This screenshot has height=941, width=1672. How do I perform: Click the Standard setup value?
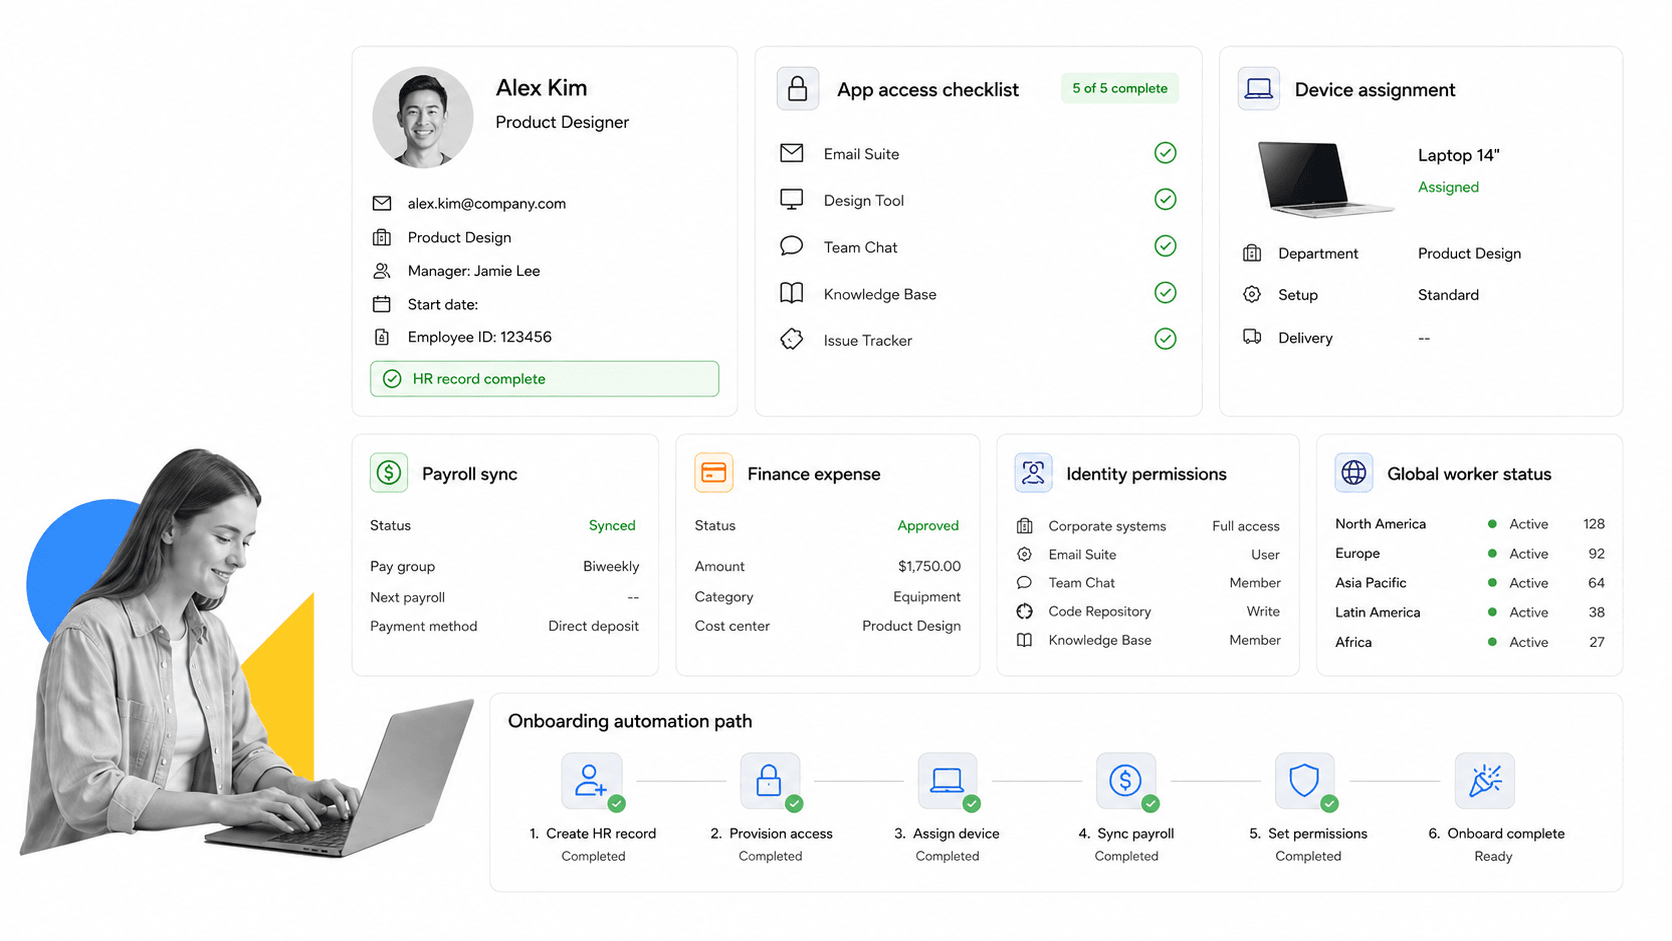pyautogui.click(x=1448, y=295)
